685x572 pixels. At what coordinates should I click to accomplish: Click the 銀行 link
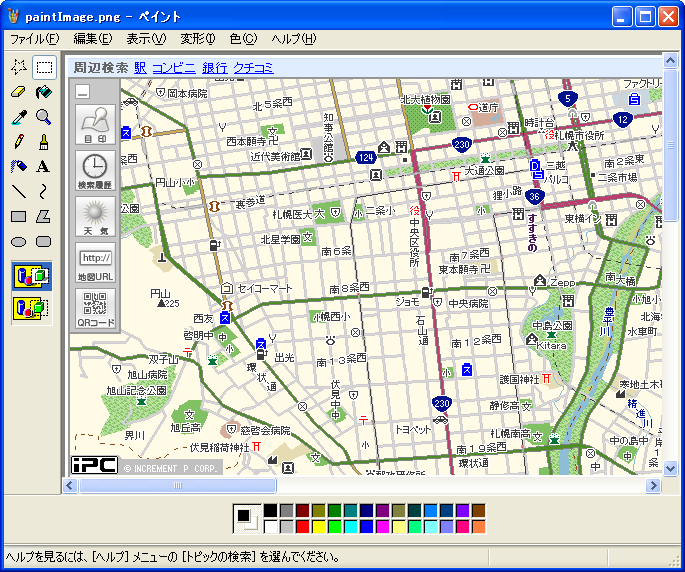tap(215, 68)
